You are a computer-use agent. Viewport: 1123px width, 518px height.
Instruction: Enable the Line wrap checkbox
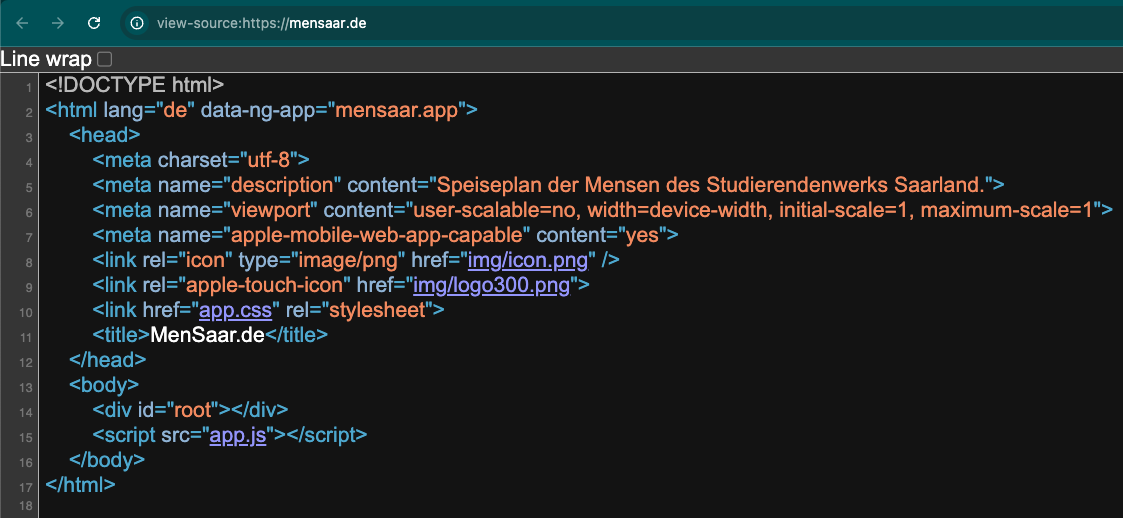[x=105, y=59]
